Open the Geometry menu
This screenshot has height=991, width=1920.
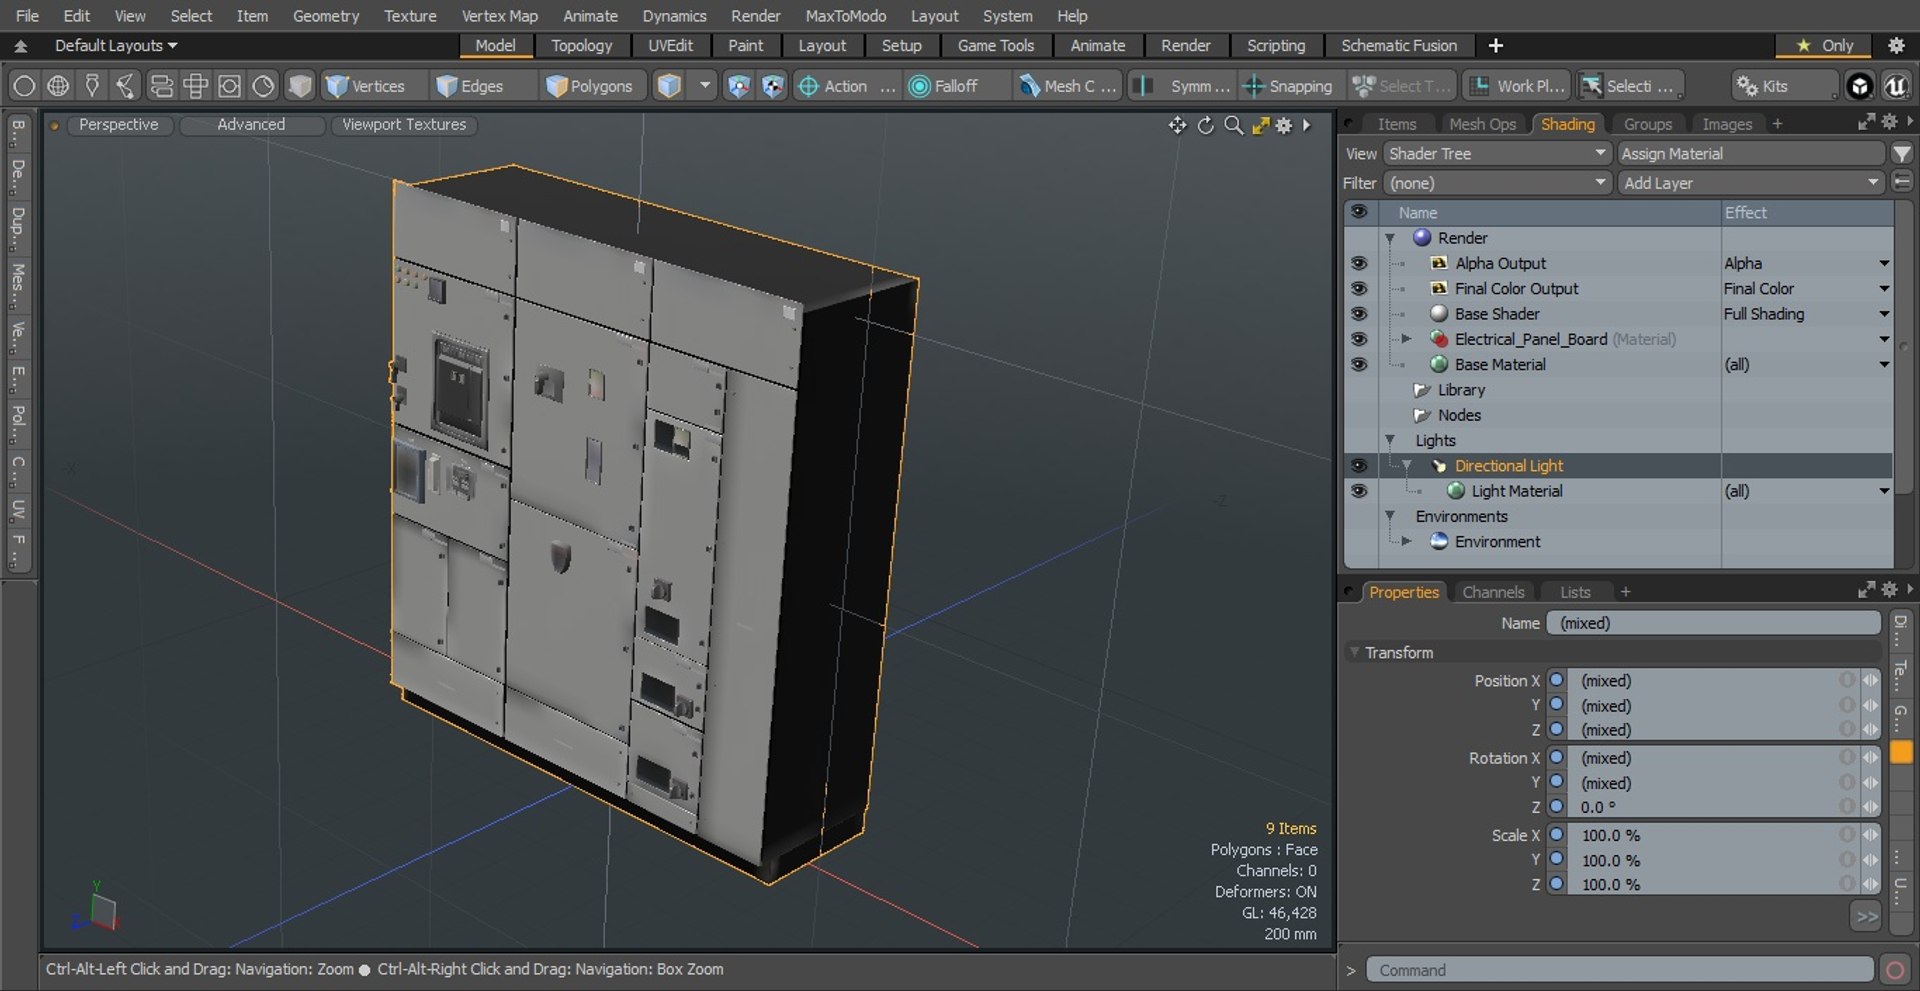coord(325,16)
